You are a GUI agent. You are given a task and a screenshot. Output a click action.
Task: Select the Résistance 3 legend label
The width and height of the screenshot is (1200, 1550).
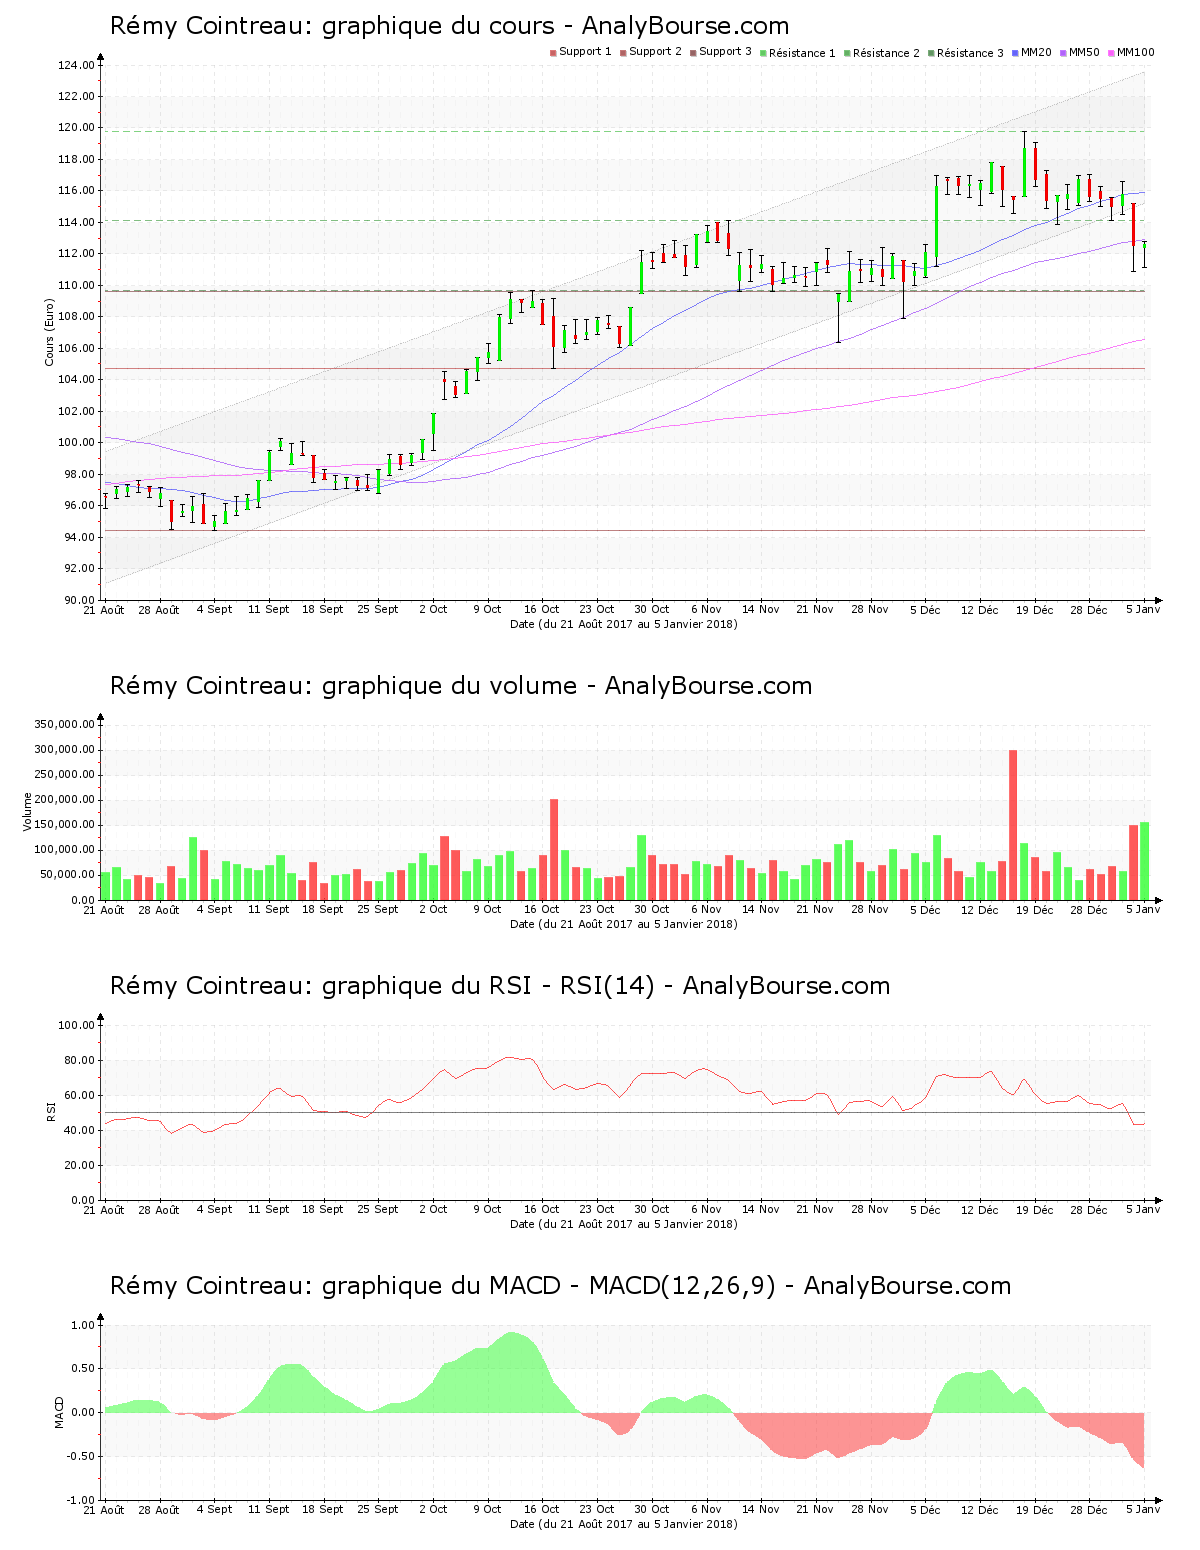pyautogui.click(x=970, y=53)
